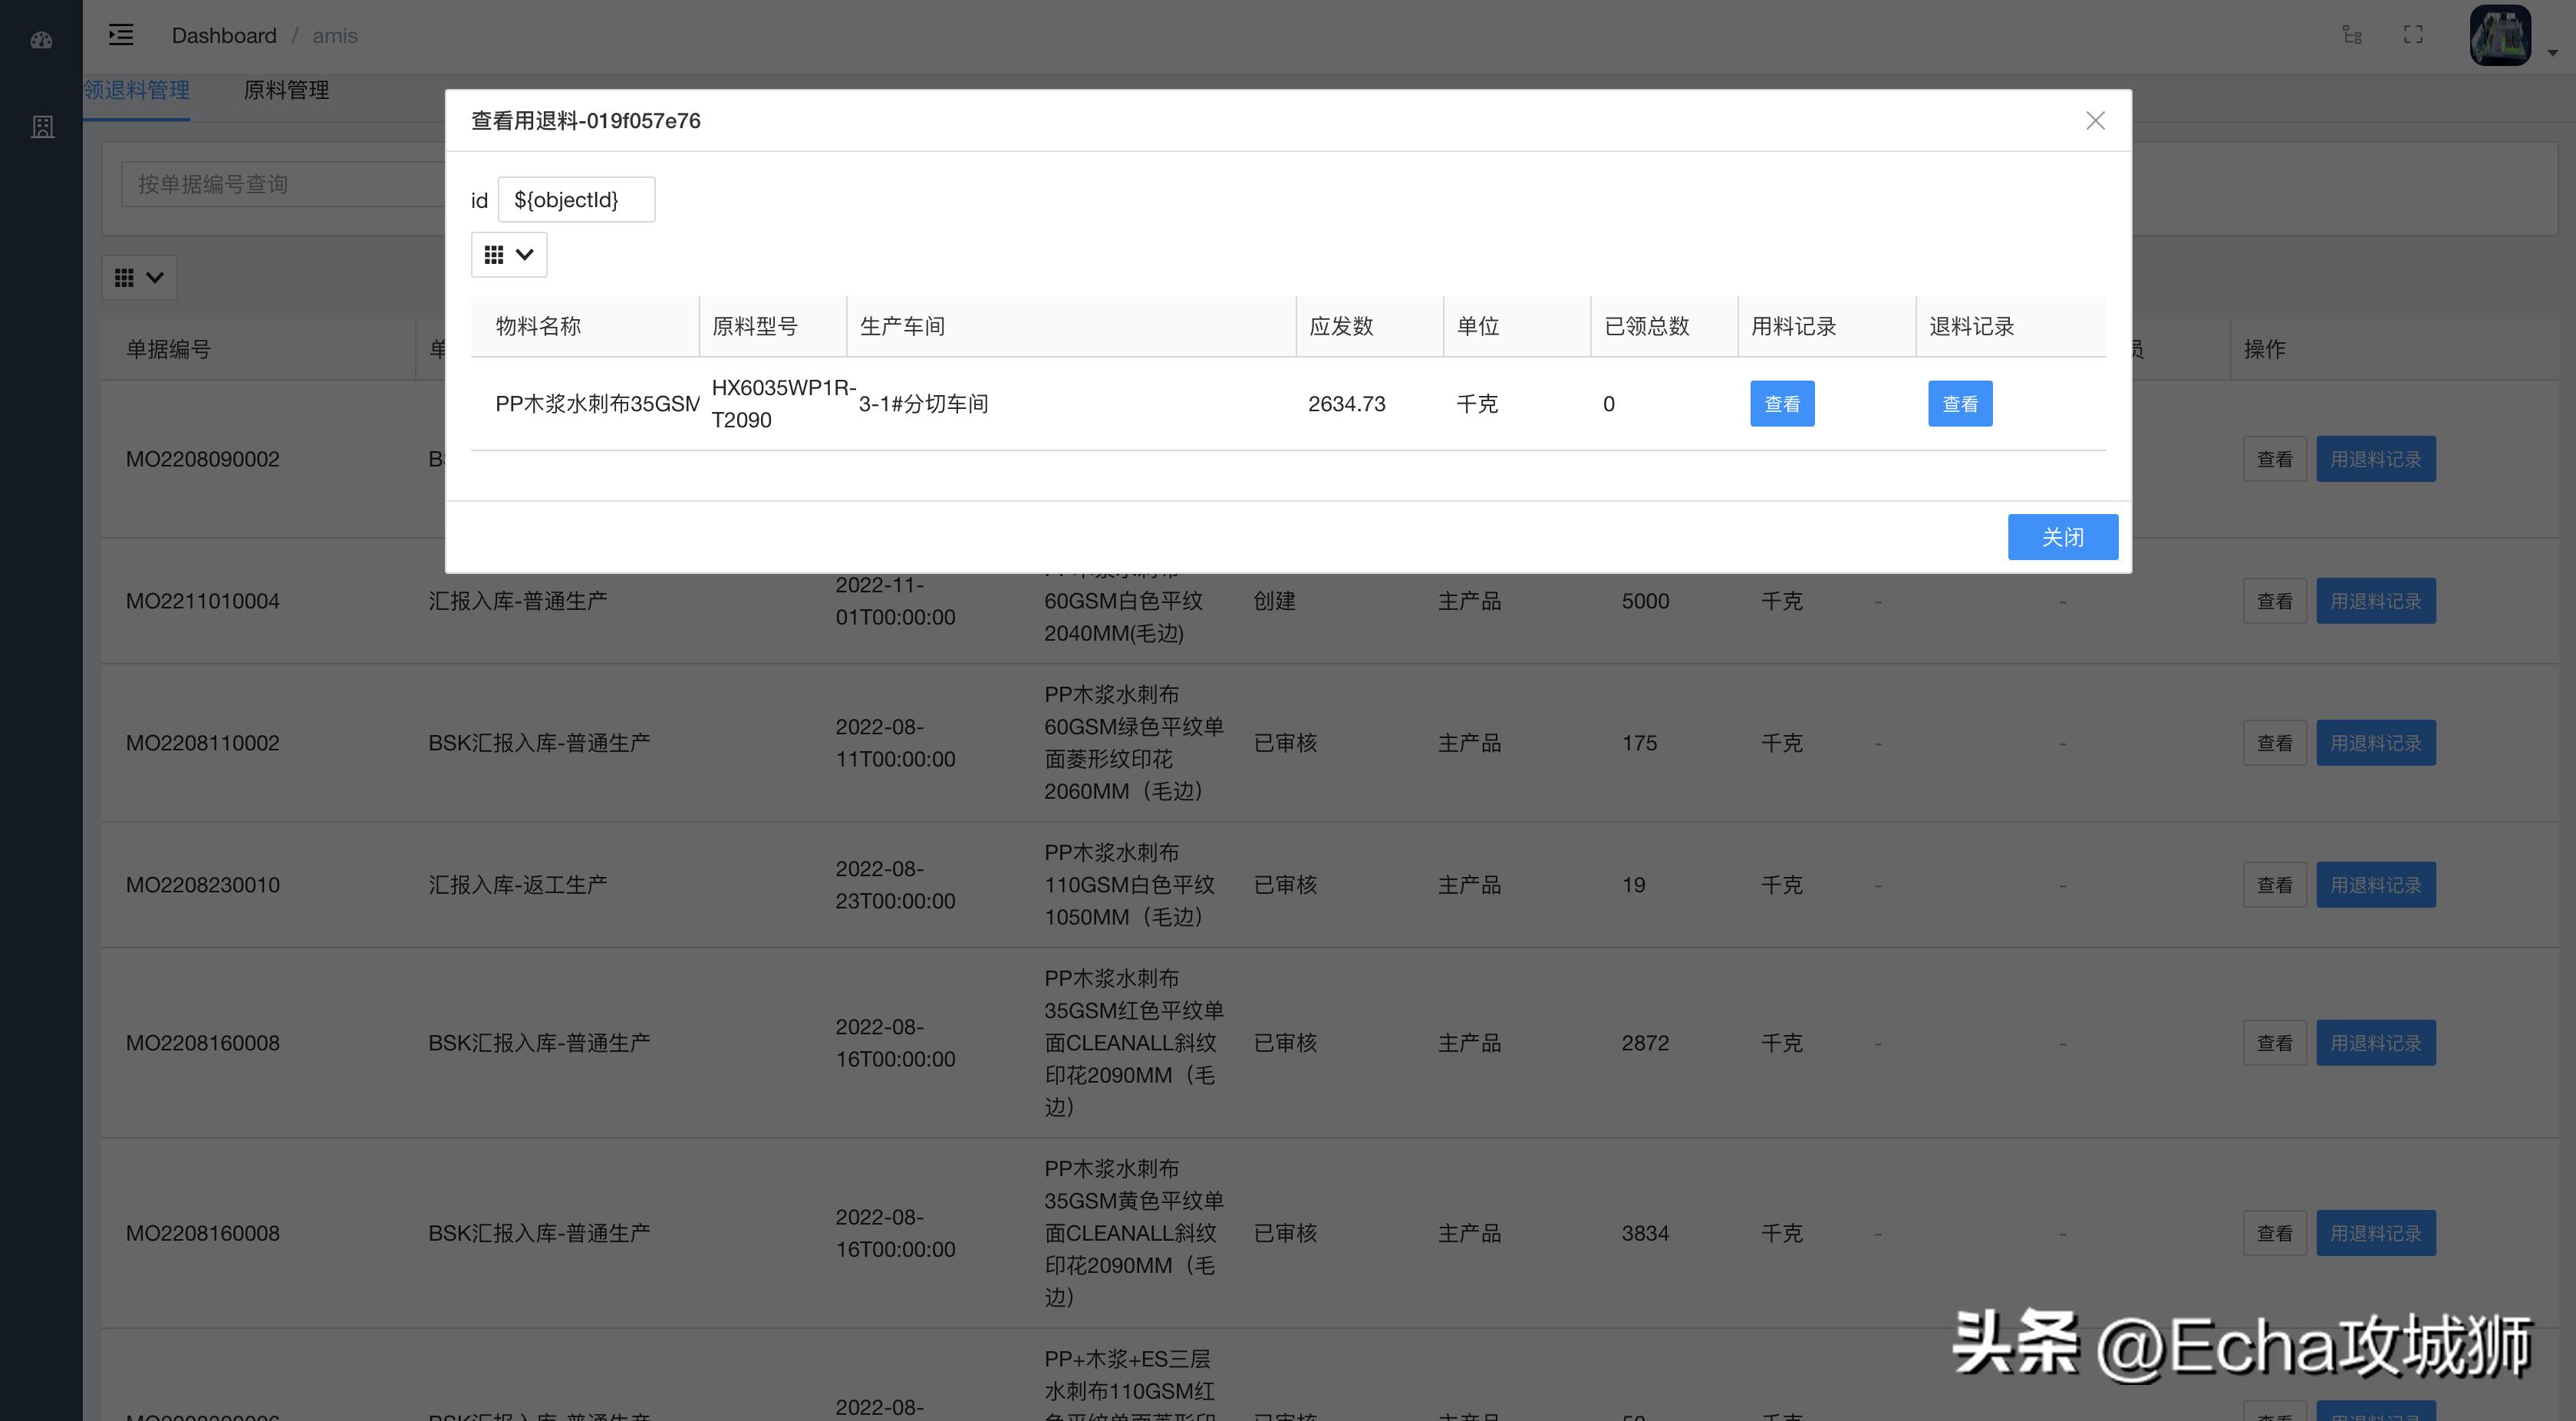Collapse the sidebar using the menu fold icon
Screen dimensions: 2576x1421
[x=121, y=35]
